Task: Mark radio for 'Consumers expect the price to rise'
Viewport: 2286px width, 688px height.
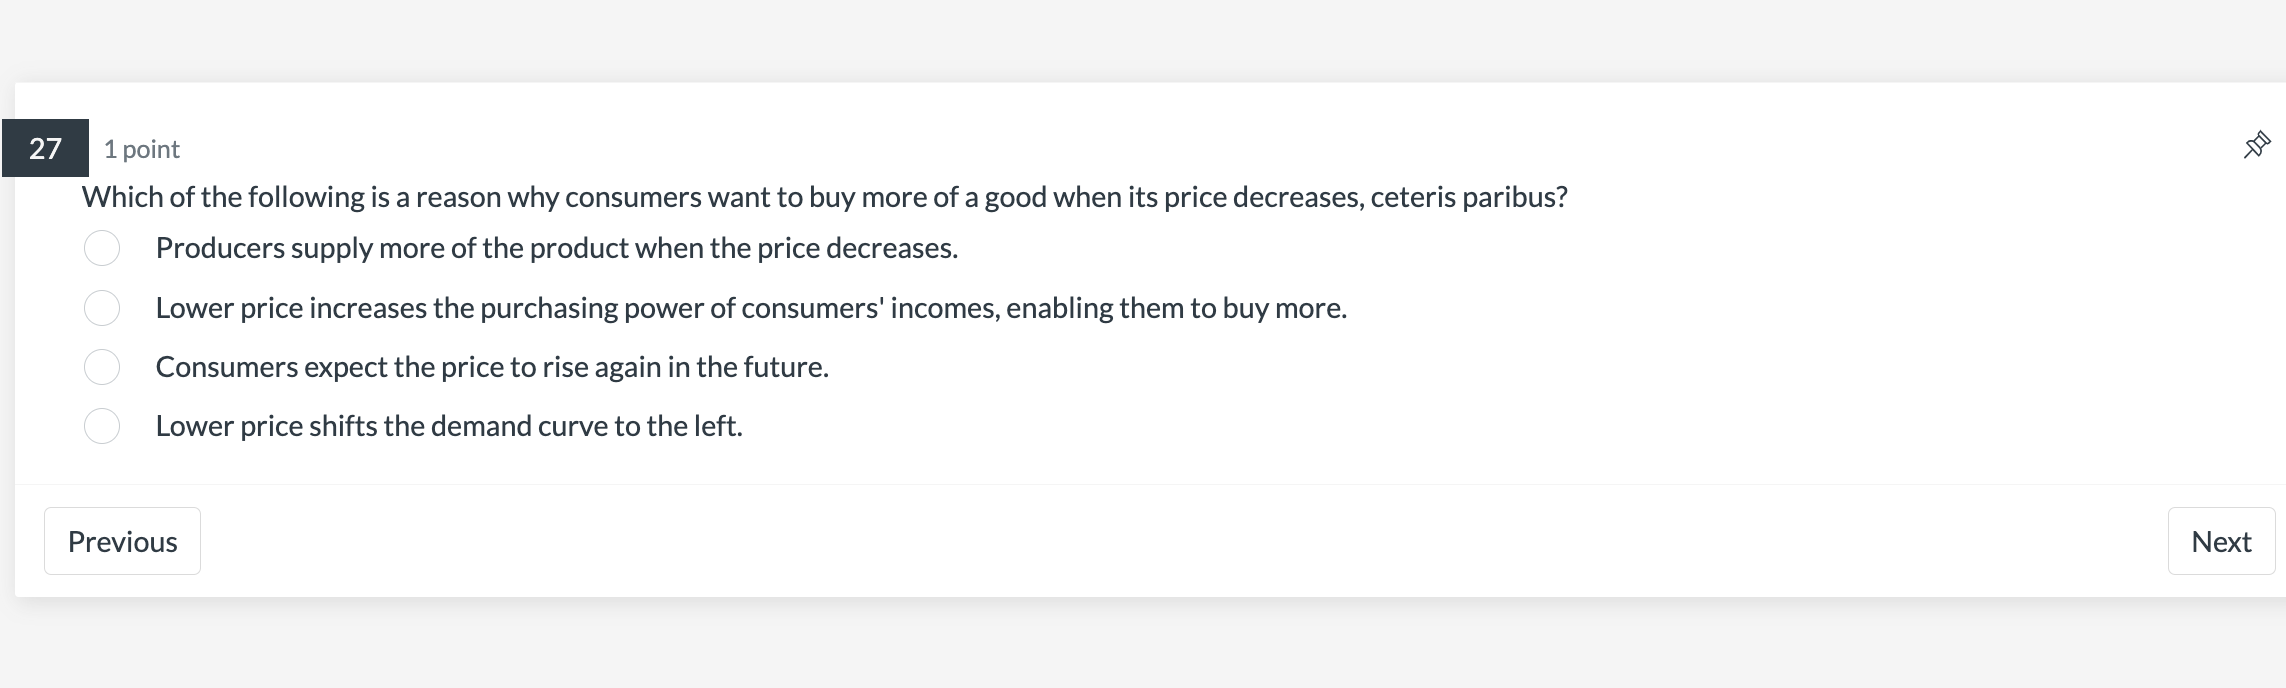Action: pyautogui.click(x=102, y=367)
